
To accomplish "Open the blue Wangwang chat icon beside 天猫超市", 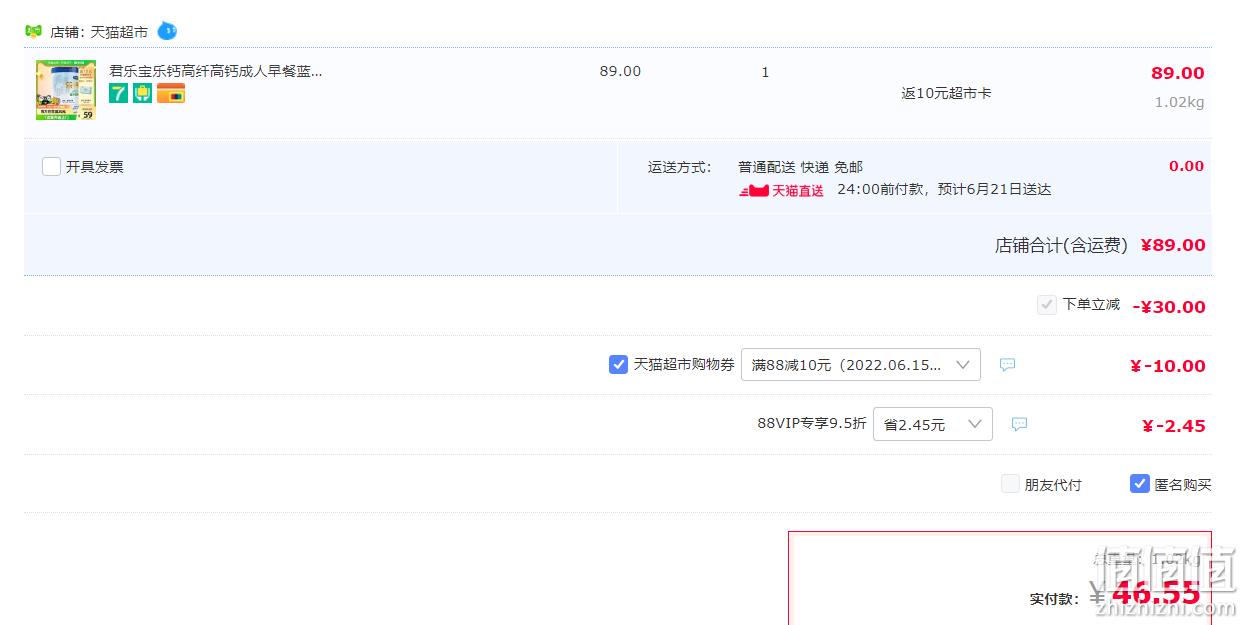I will coord(167,31).
